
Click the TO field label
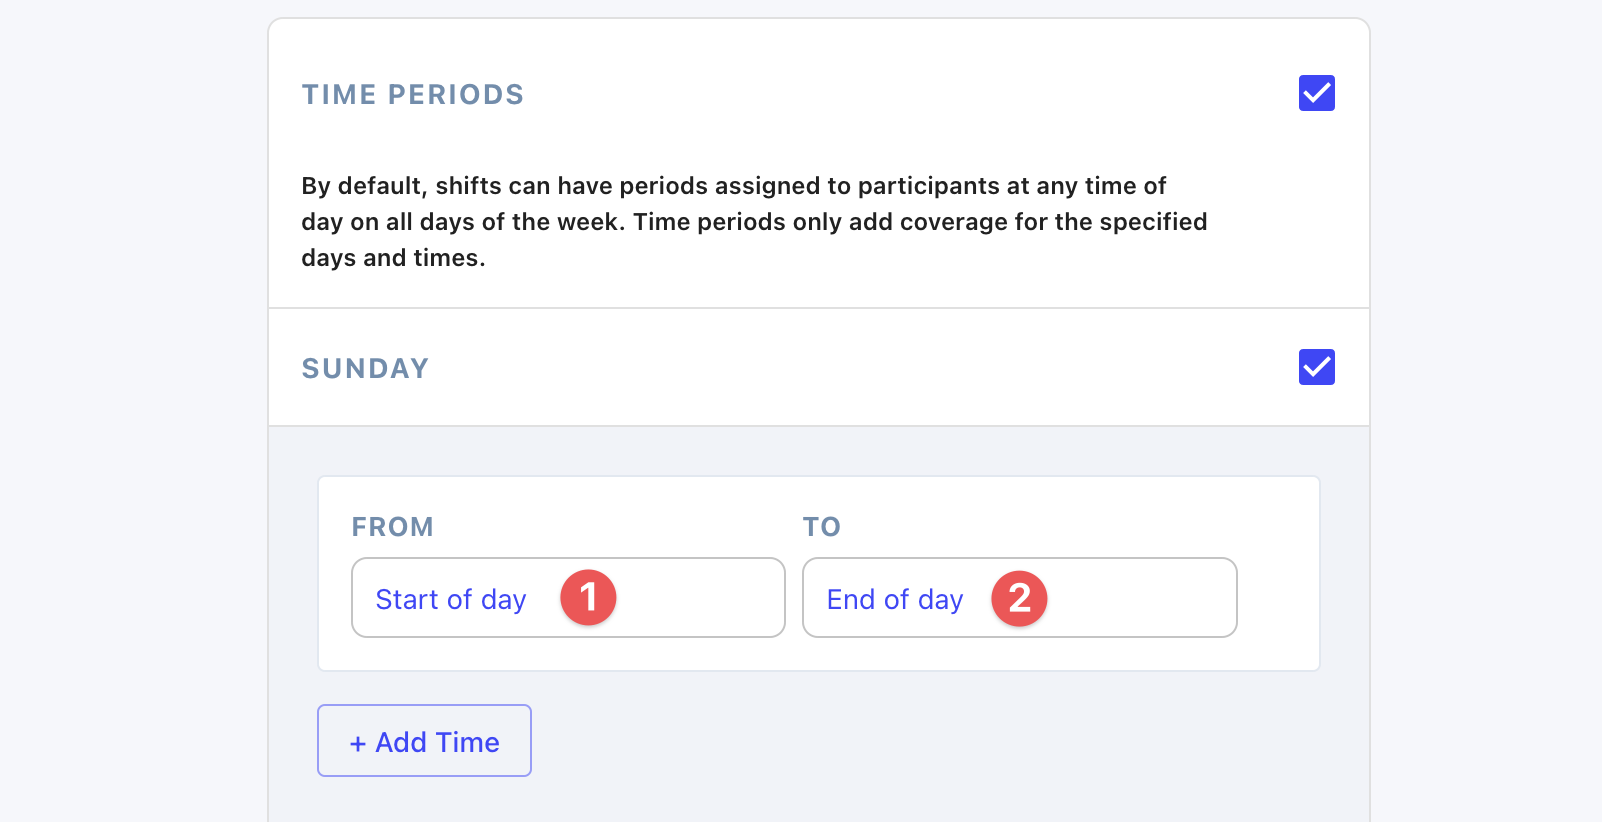pyautogui.click(x=822, y=527)
